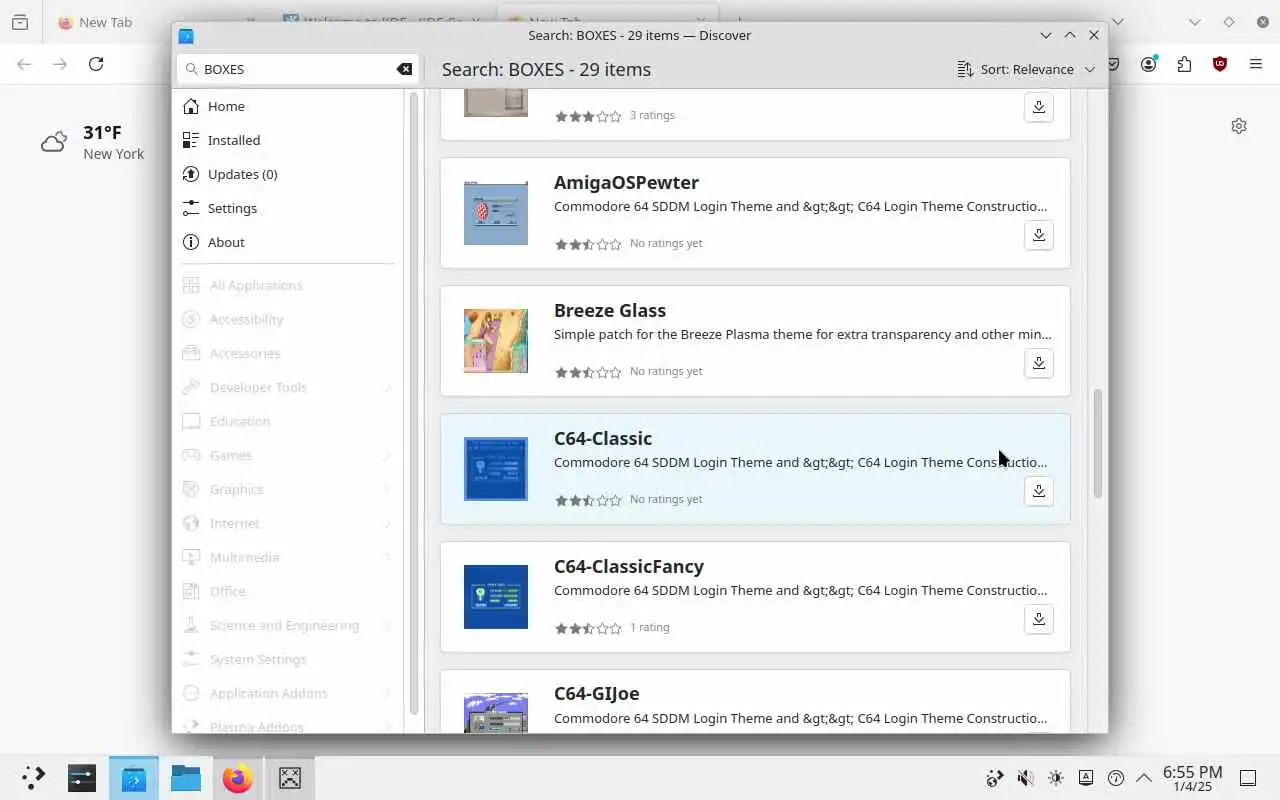Install Breeze Glass via download icon

coord(1039,363)
